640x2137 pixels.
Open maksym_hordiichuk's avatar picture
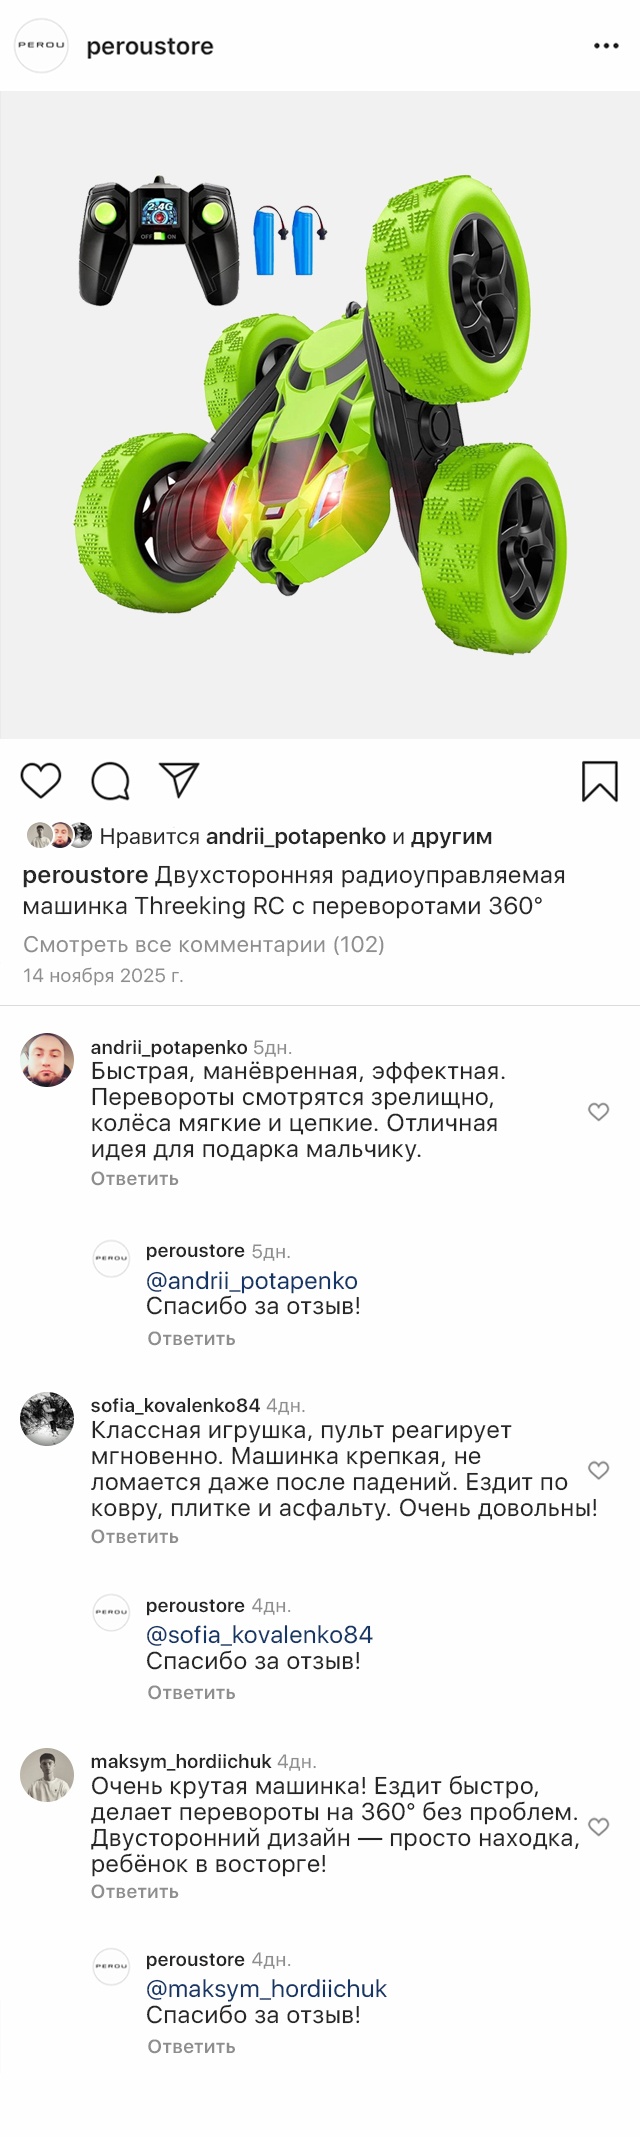coord(47,1775)
